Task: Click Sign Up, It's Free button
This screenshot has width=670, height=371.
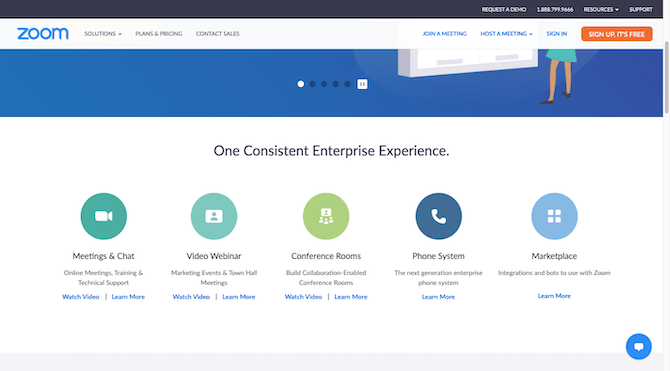Action: point(617,34)
